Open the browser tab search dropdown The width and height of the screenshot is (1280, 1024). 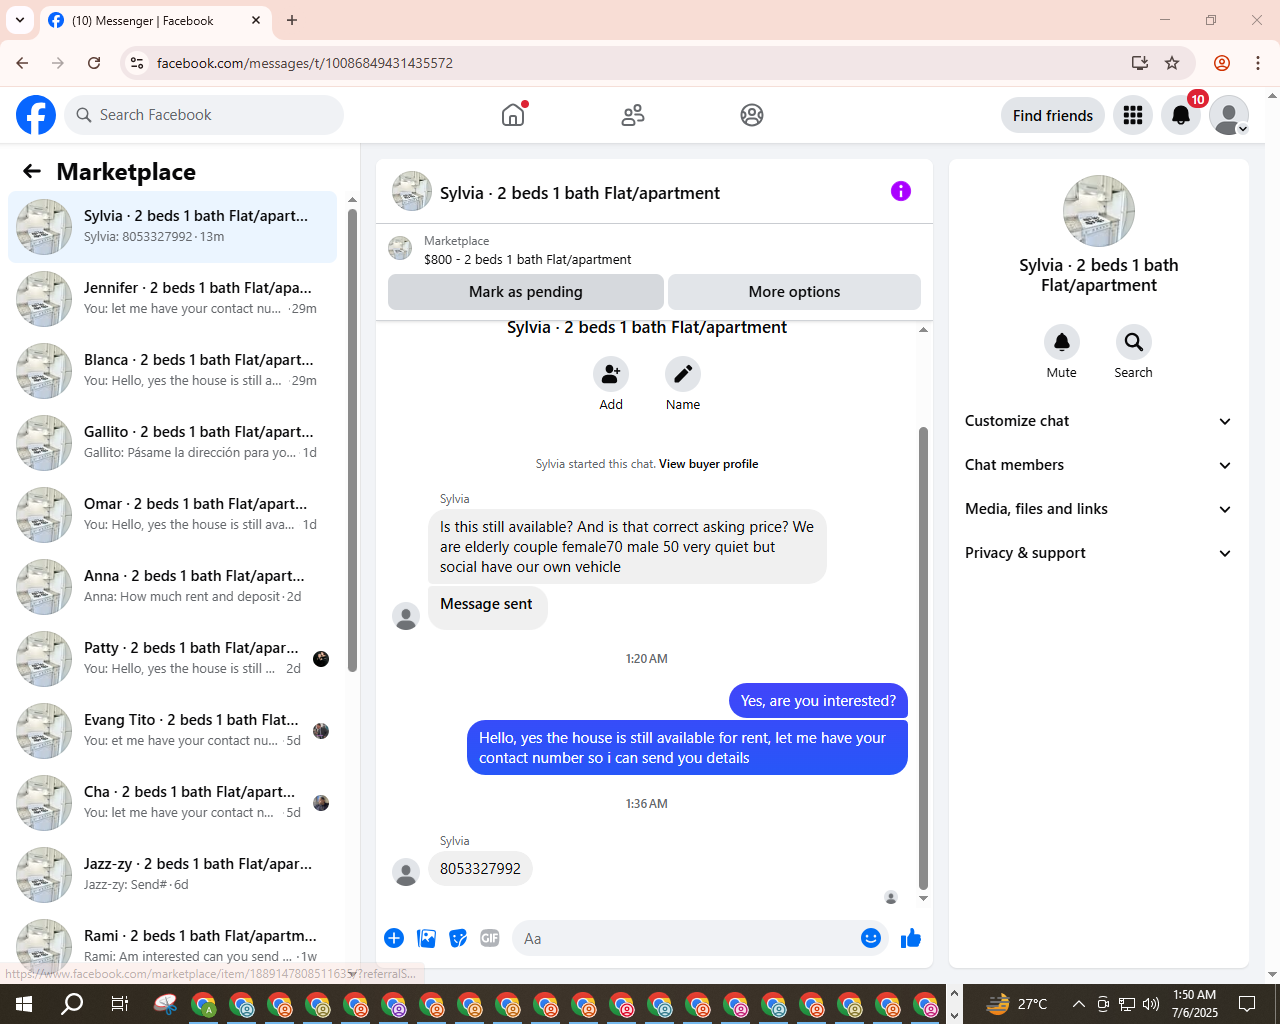(20, 20)
